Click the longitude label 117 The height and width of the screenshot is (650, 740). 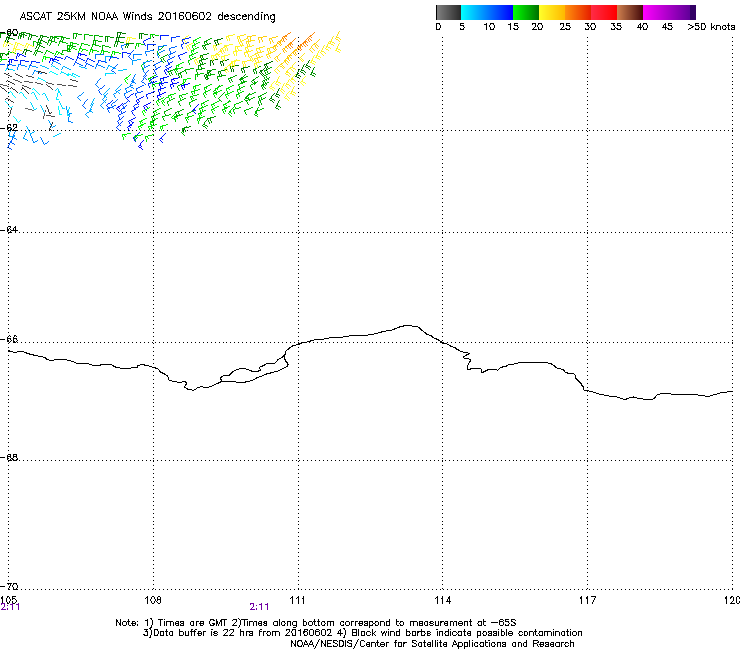(x=587, y=600)
